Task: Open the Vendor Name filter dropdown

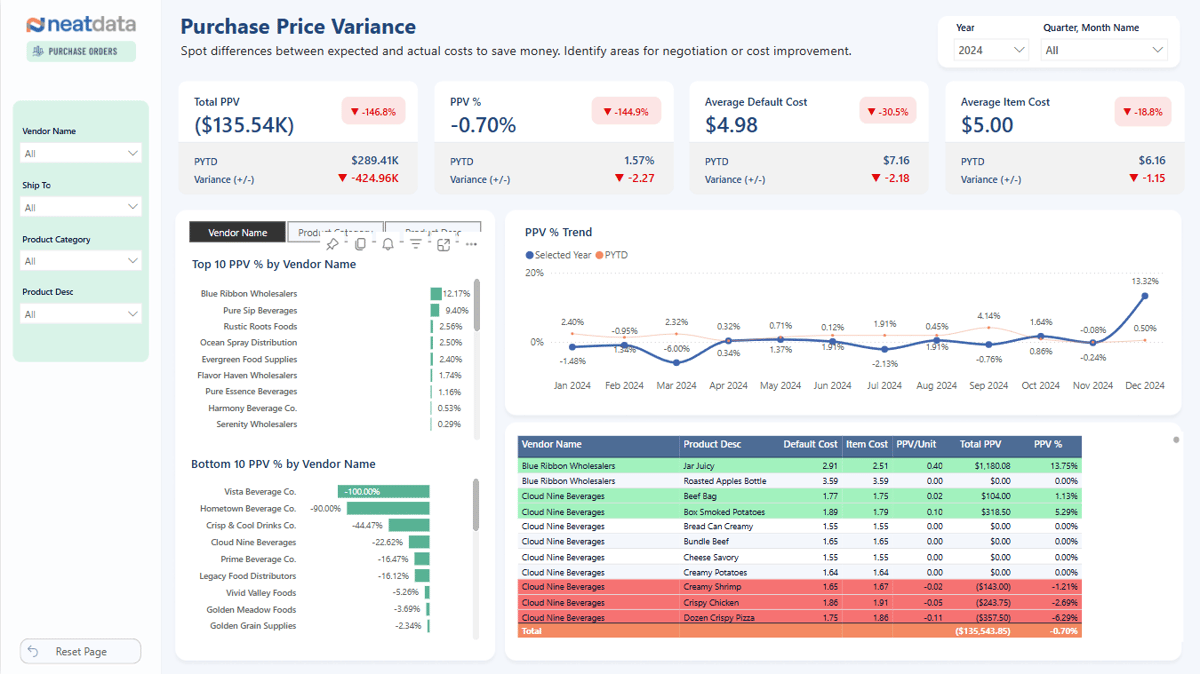Action: (133, 154)
